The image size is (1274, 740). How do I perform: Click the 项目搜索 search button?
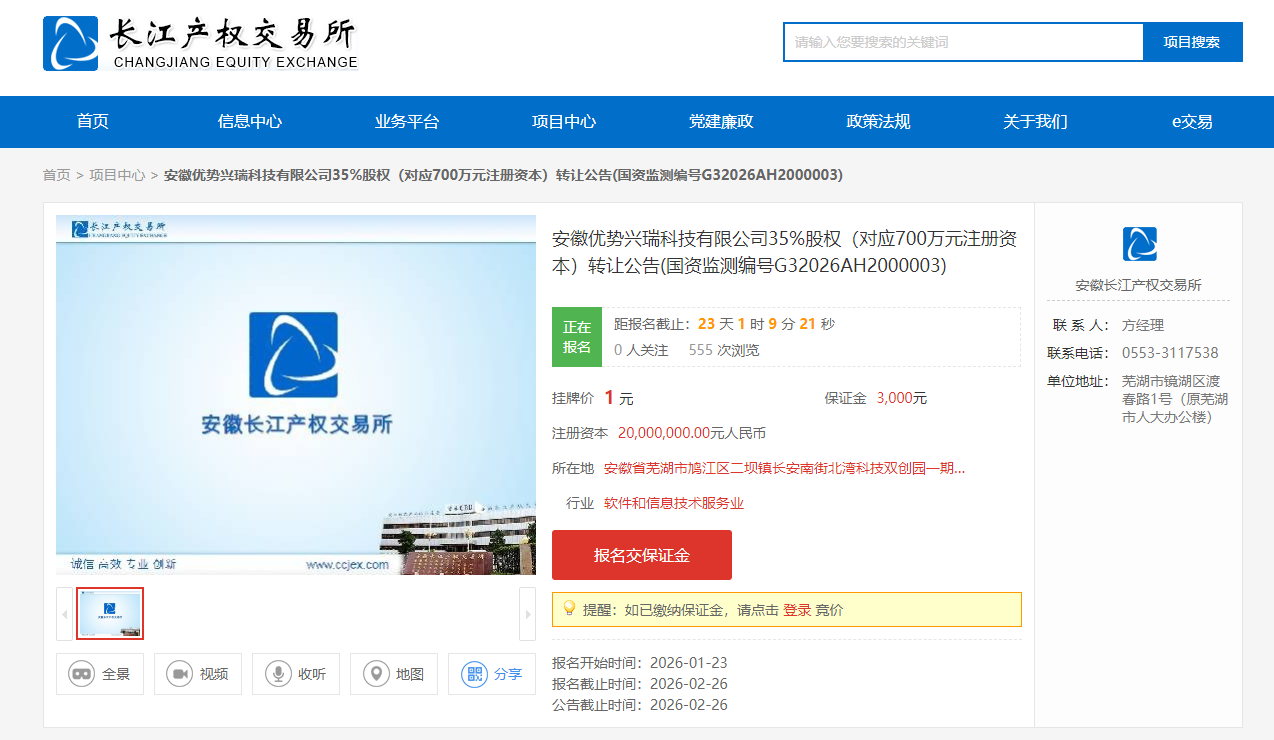click(x=1192, y=42)
